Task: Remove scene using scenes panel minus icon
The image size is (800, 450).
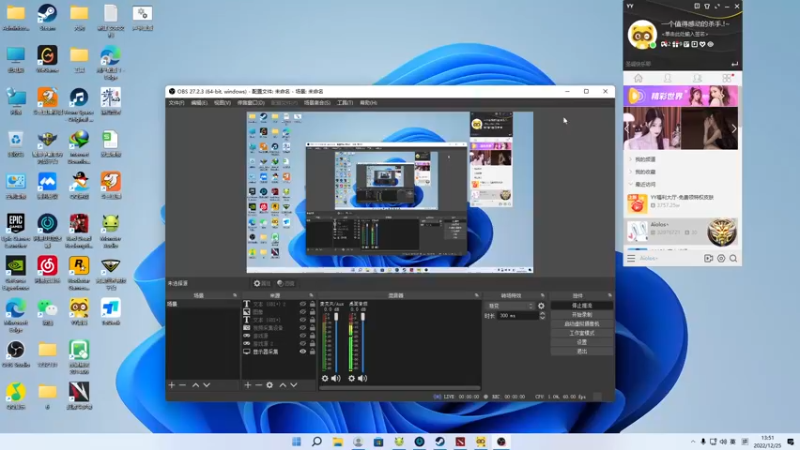Action: (x=183, y=385)
